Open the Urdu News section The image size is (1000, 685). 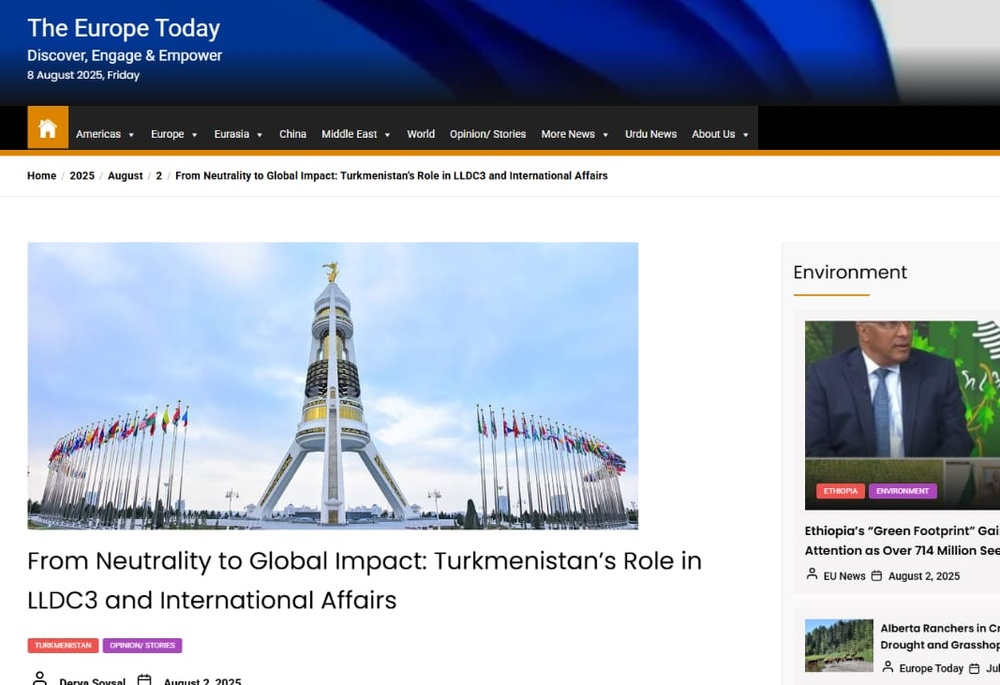(x=650, y=134)
